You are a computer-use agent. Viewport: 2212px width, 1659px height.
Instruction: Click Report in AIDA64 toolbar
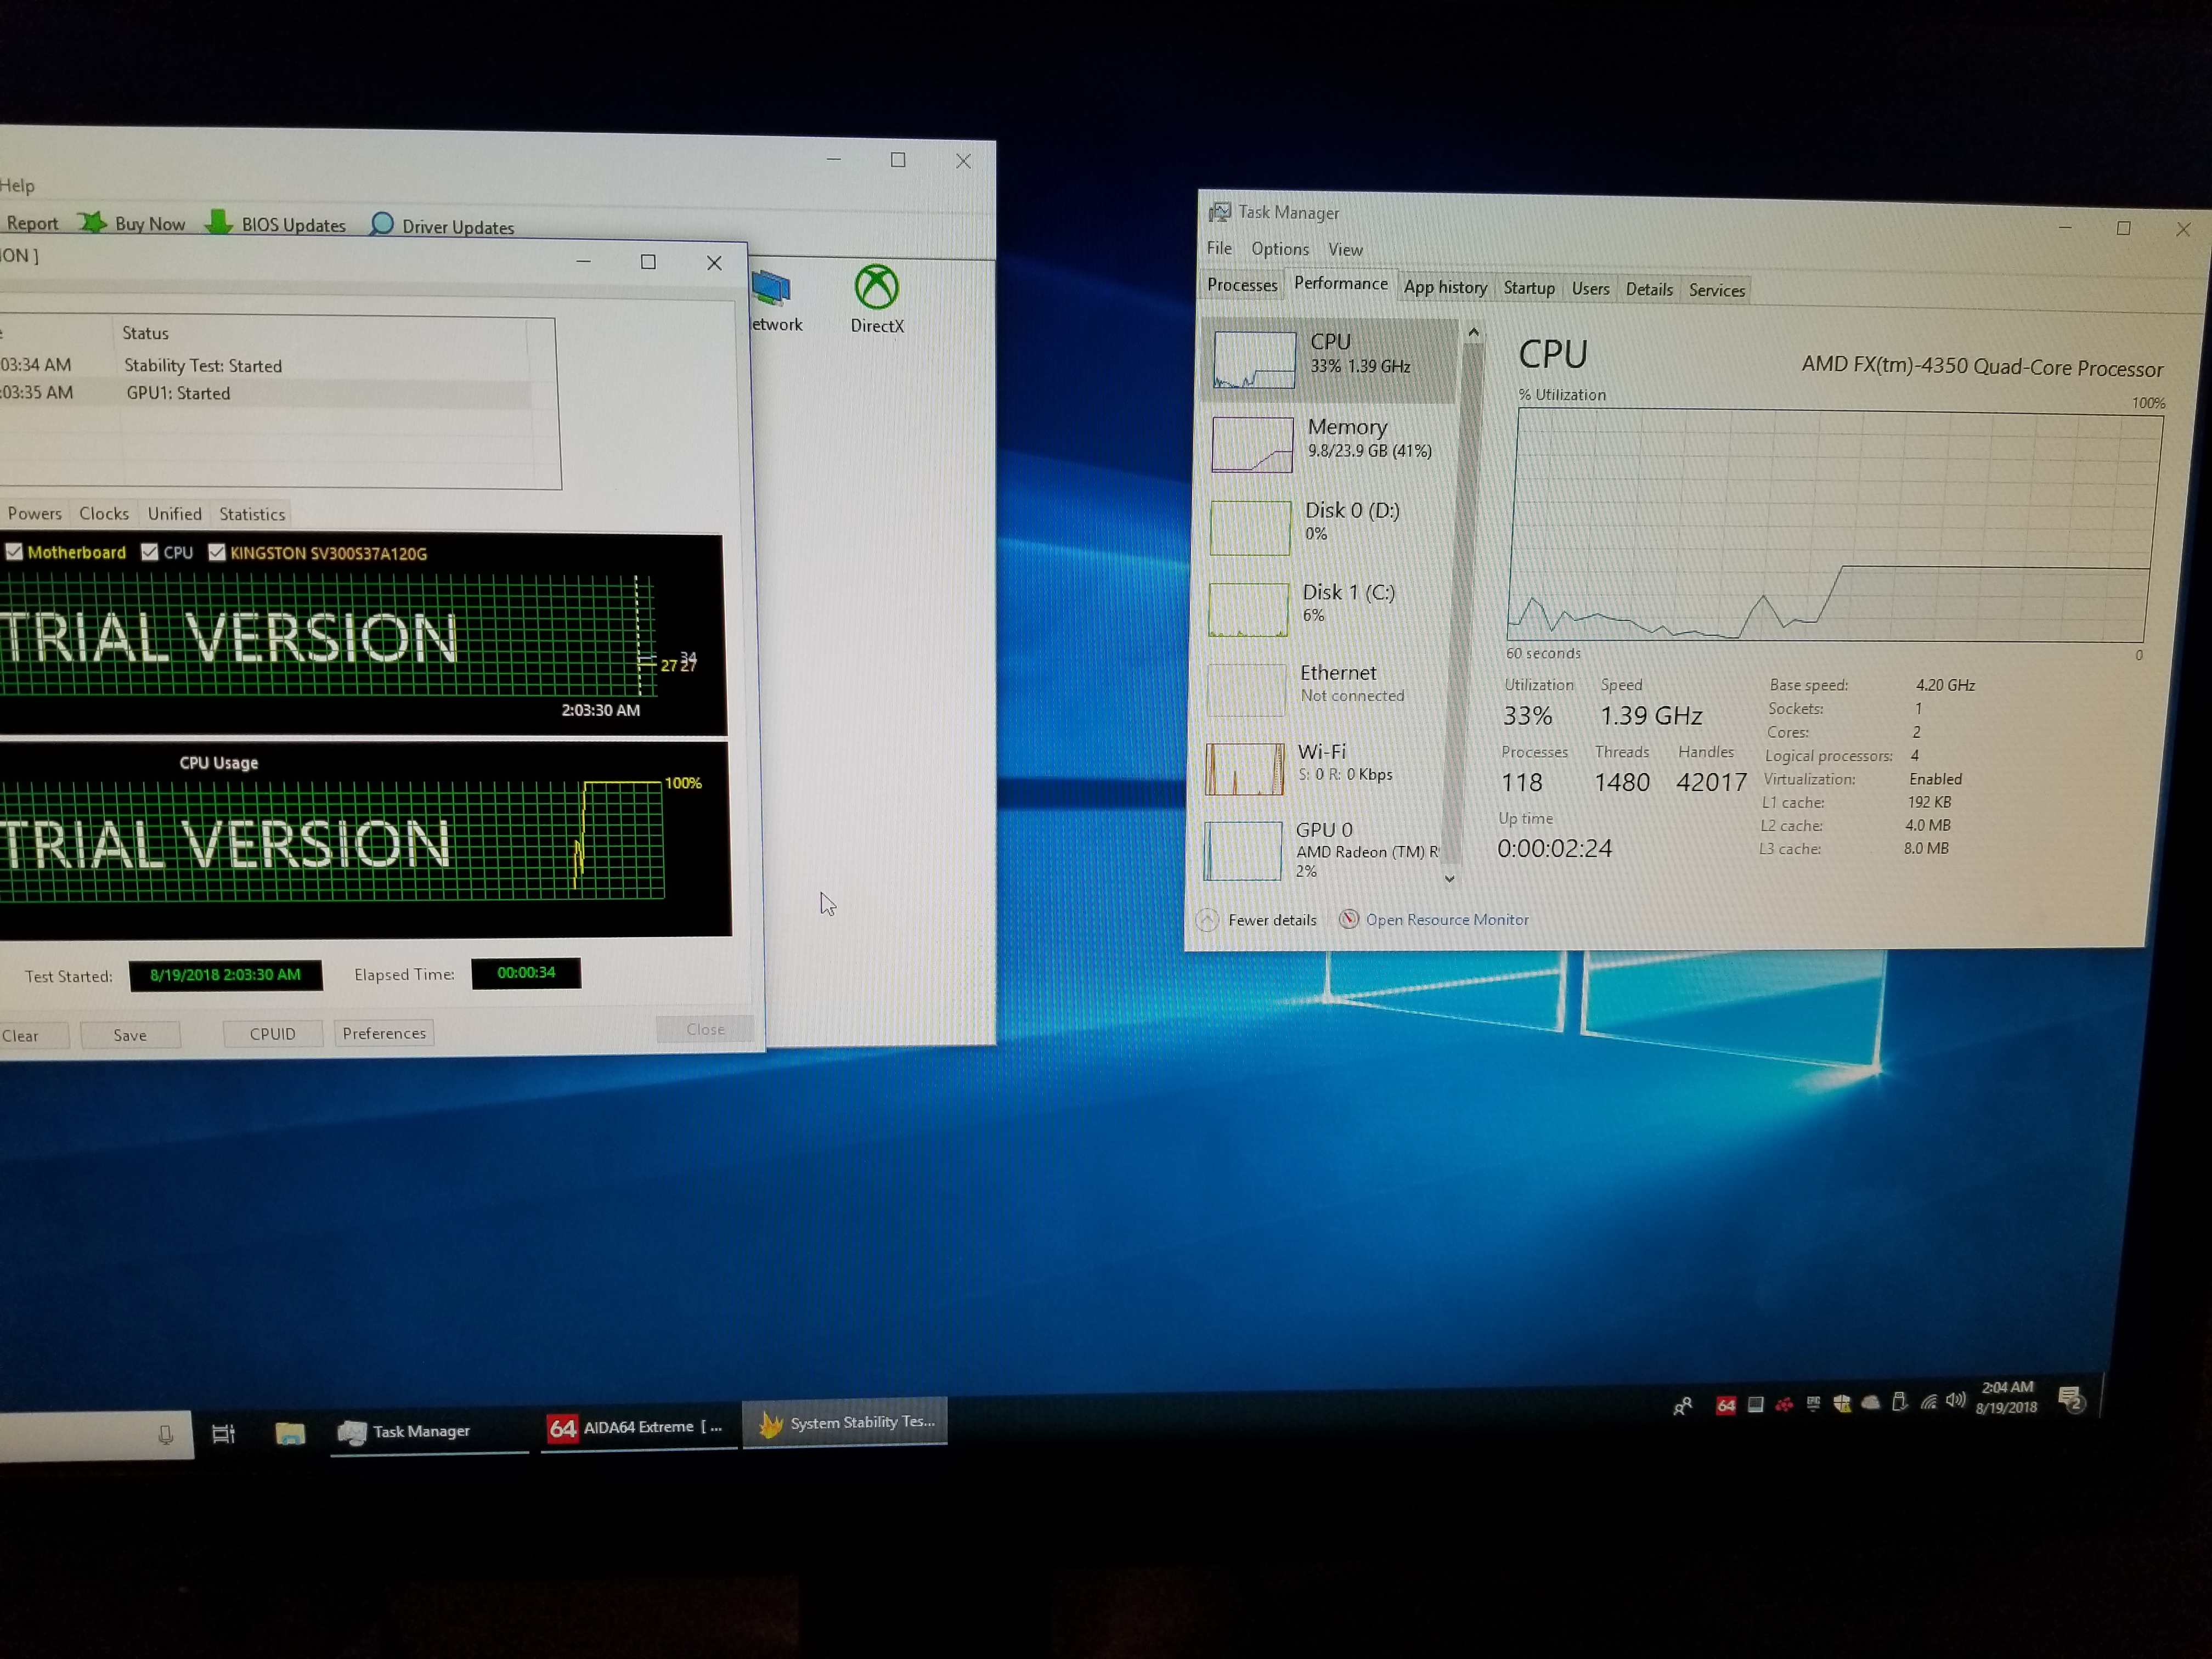click(31, 223)
